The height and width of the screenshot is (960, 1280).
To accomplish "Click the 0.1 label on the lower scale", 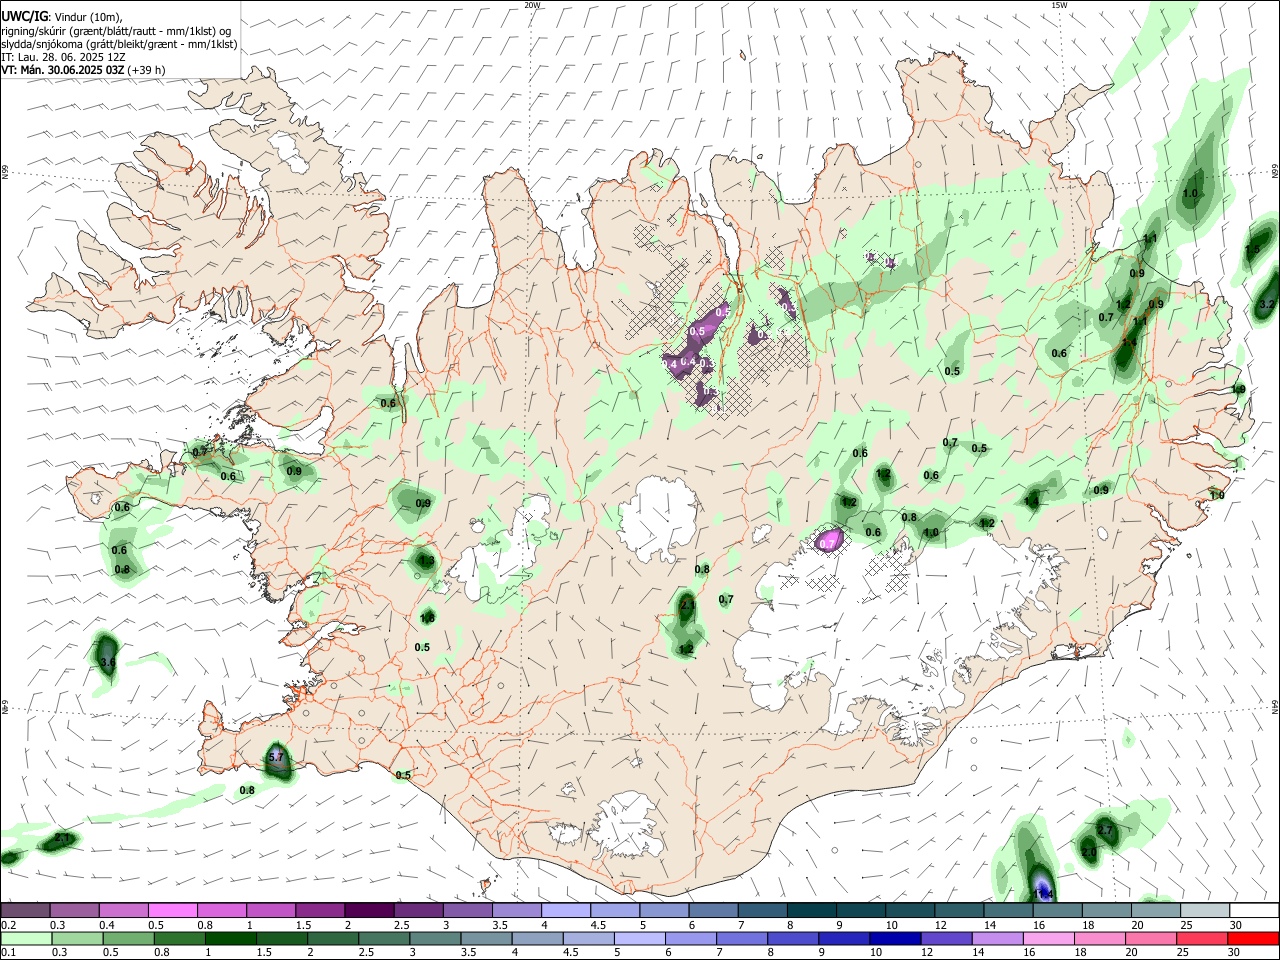I will 9,952.
